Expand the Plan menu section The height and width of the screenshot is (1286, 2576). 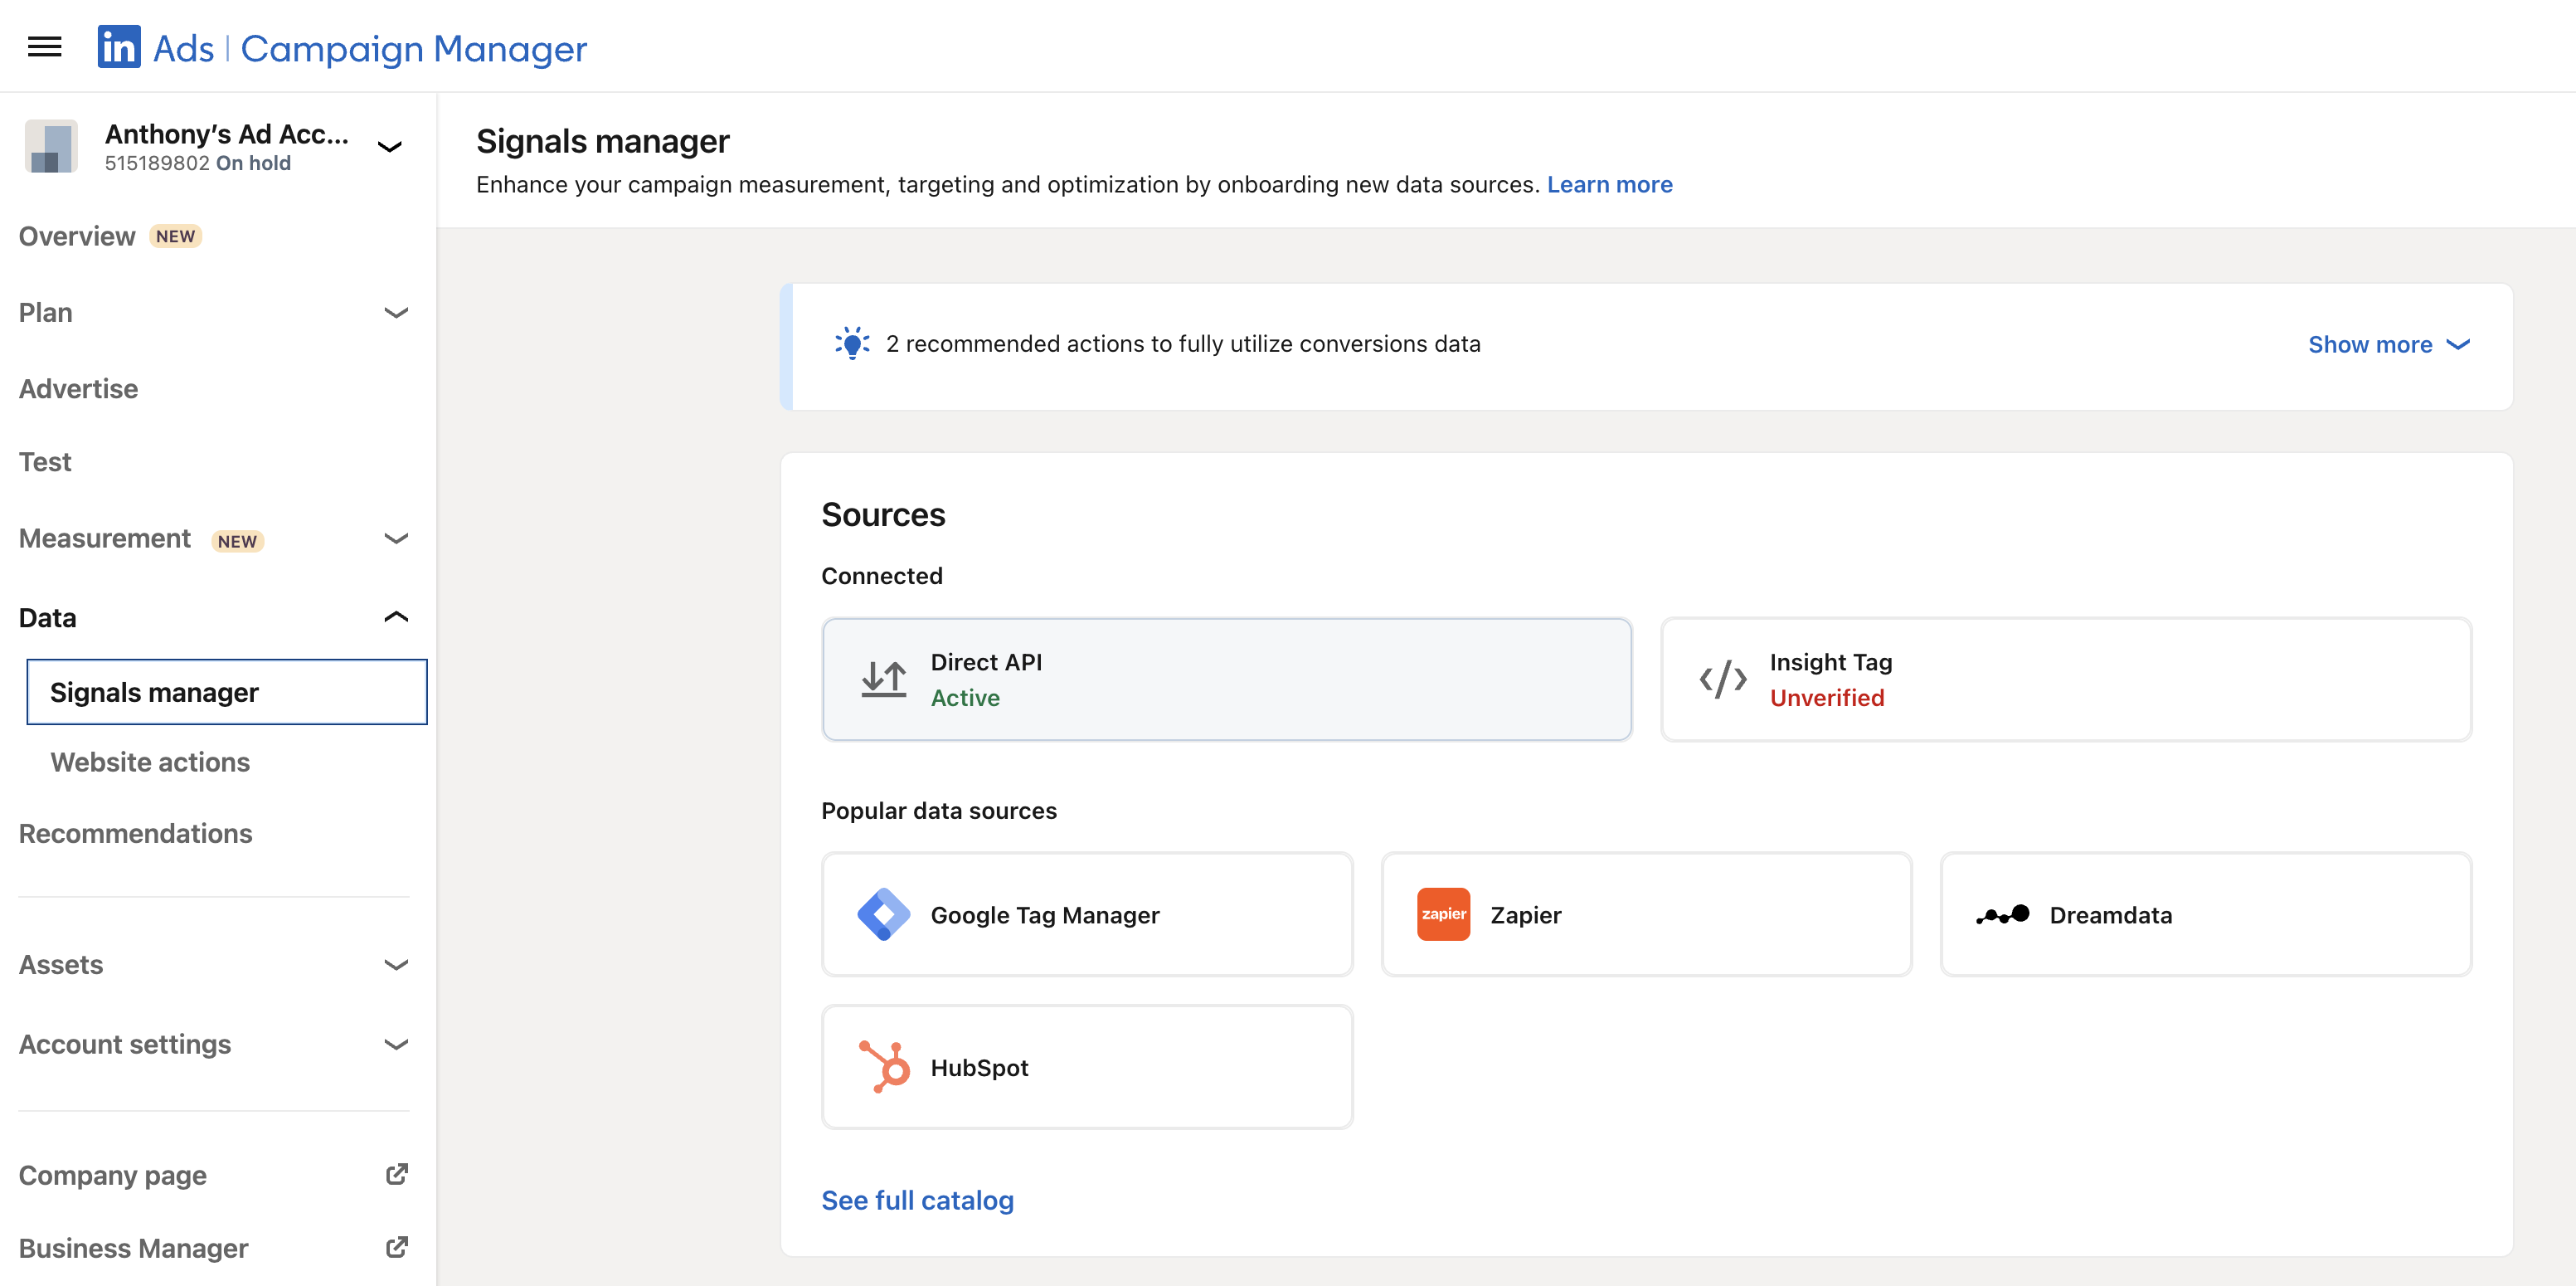click(x=396, y=313)
